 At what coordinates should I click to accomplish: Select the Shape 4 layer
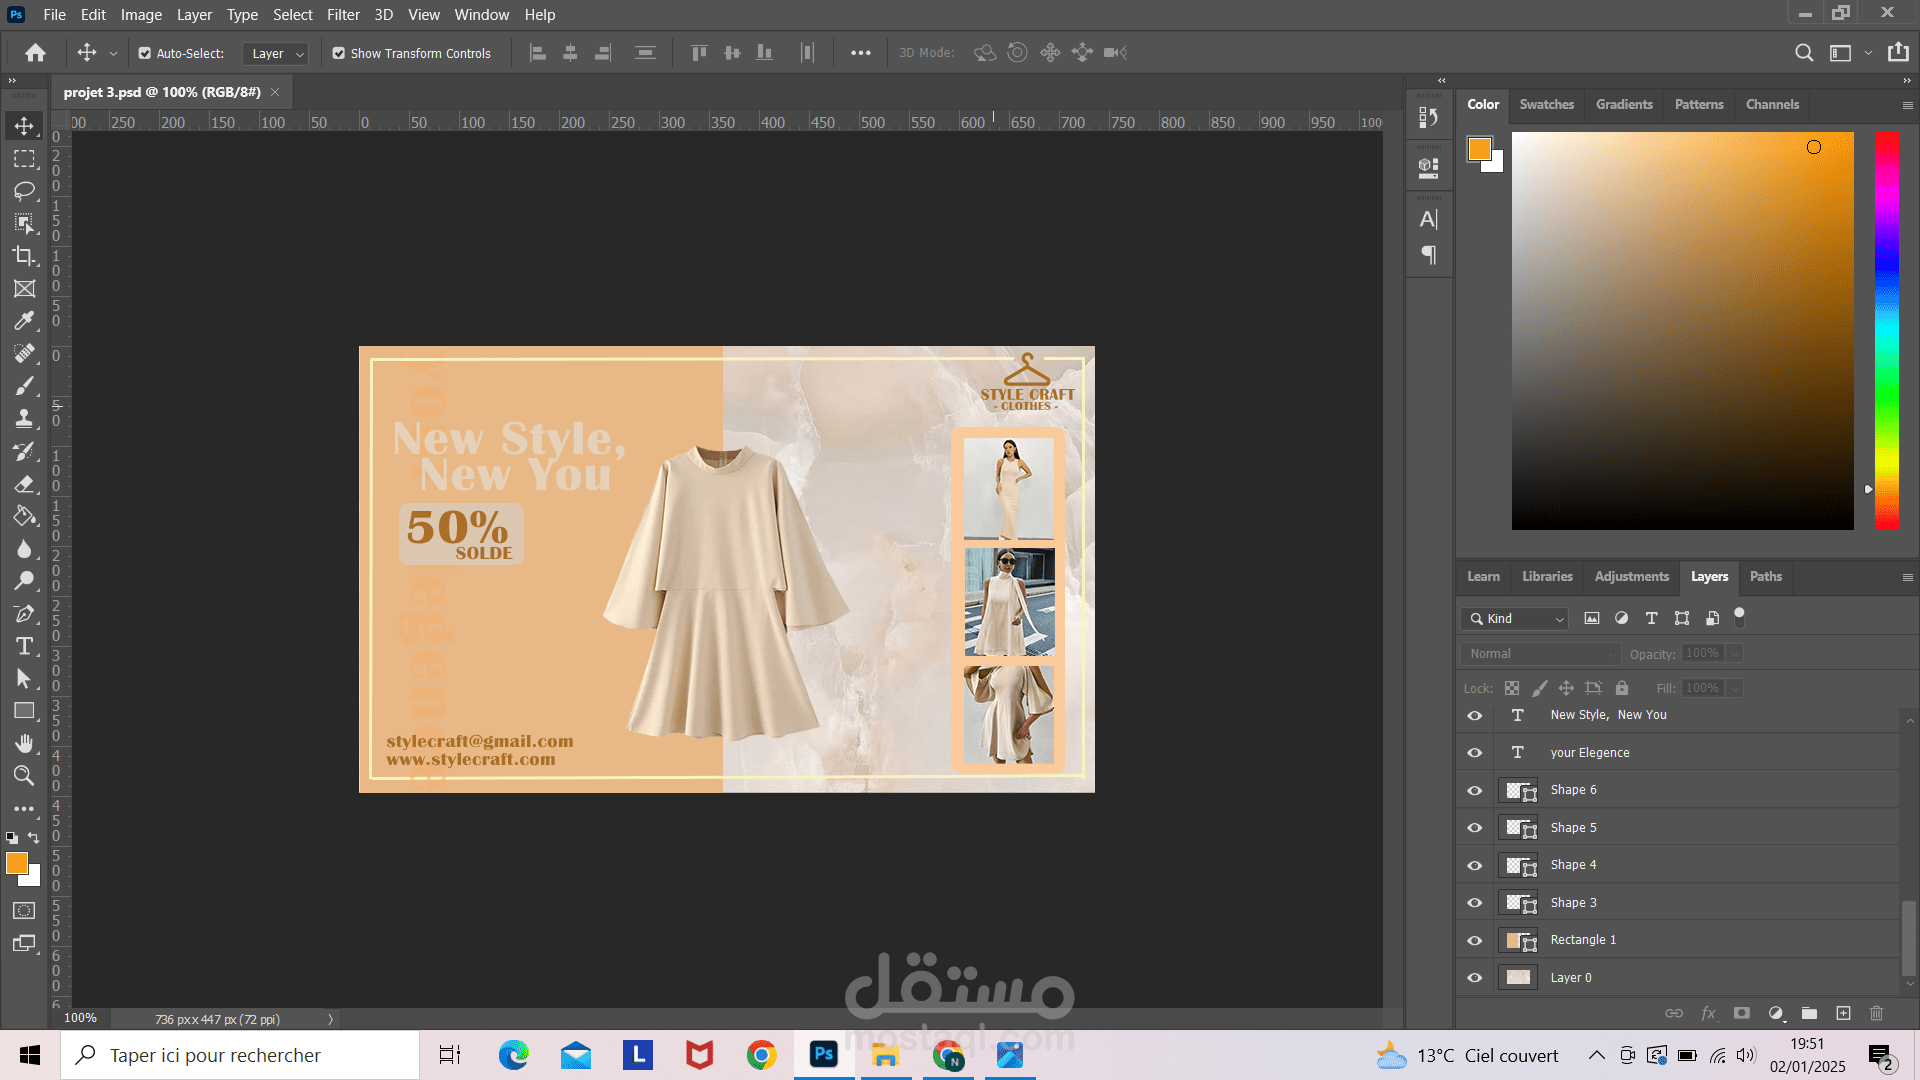(1573, 865)
